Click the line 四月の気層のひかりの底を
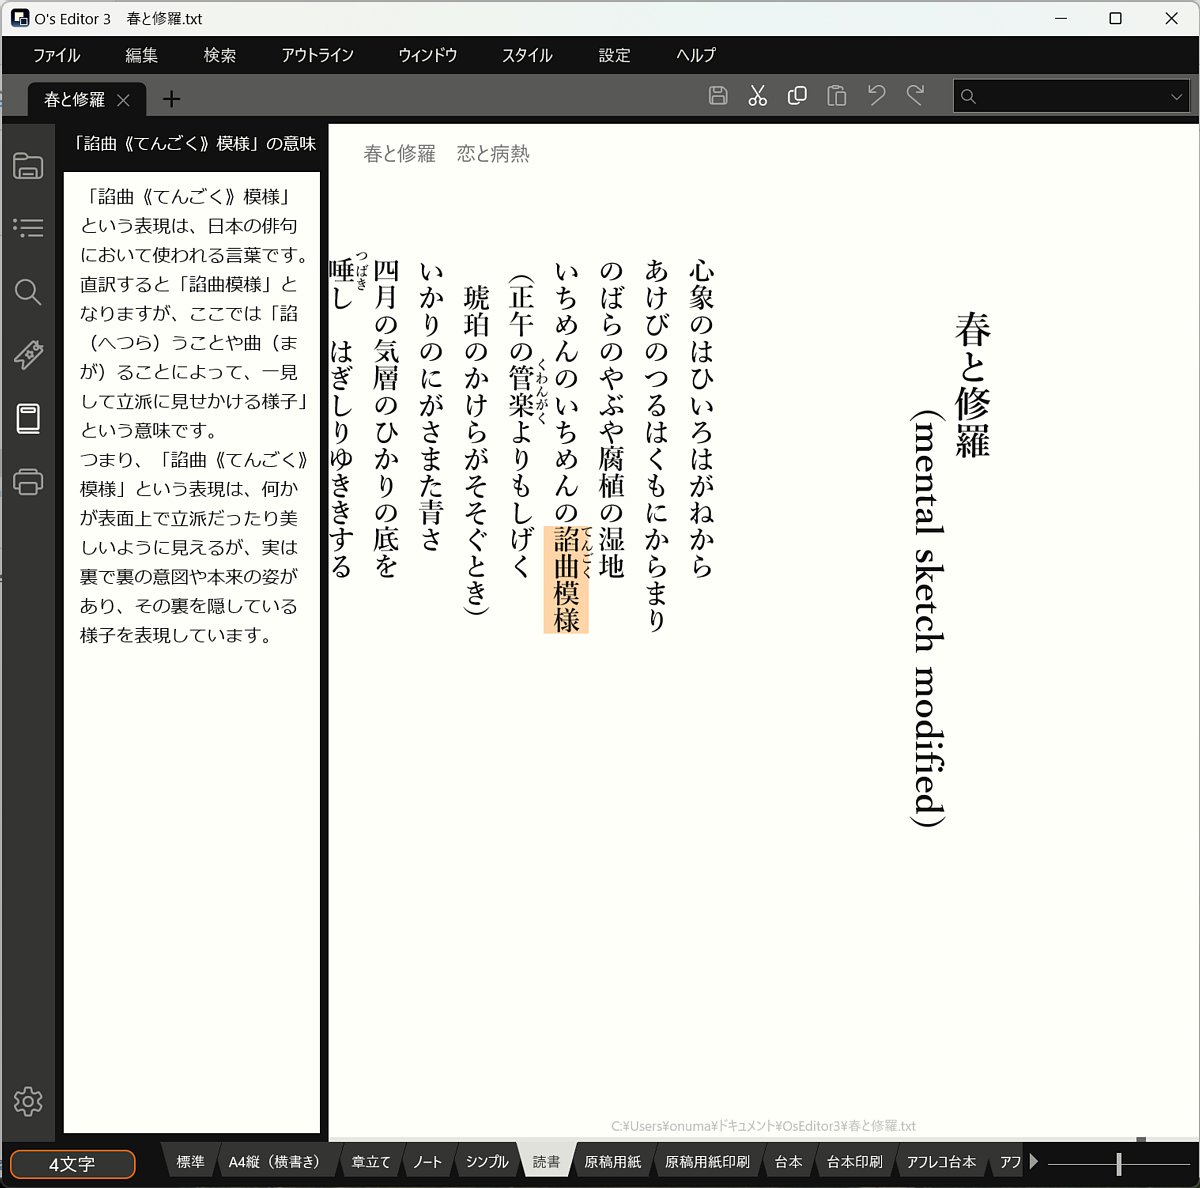This screenshot has height=1188, width=1200. tap(386, 419)
